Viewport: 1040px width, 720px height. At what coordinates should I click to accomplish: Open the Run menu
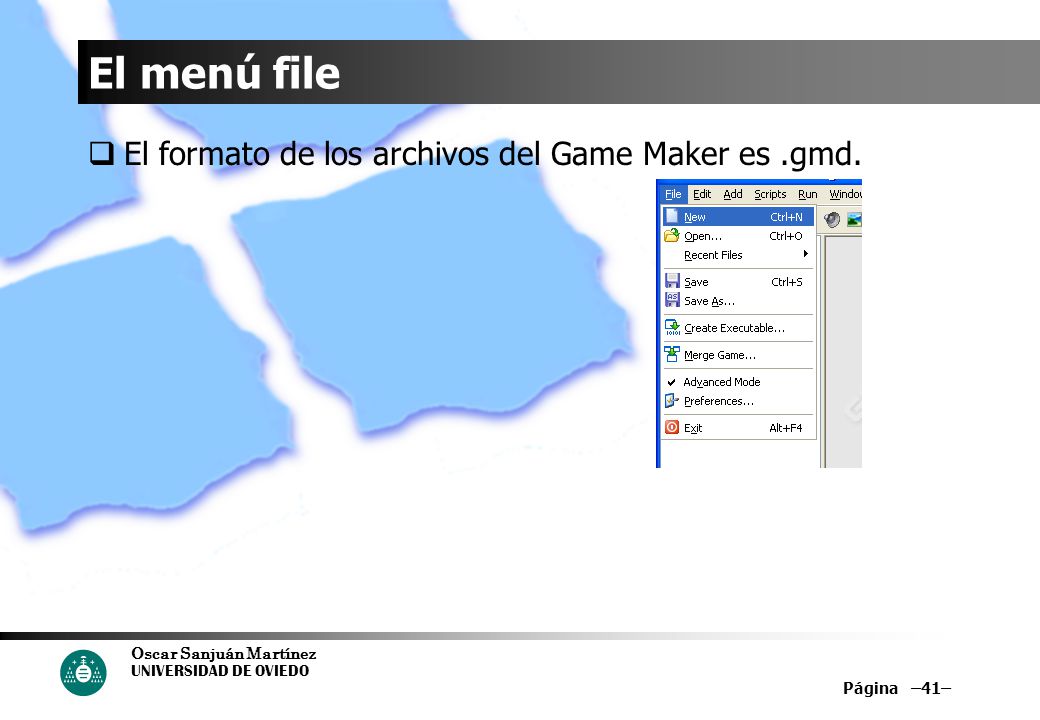point(807,194)
